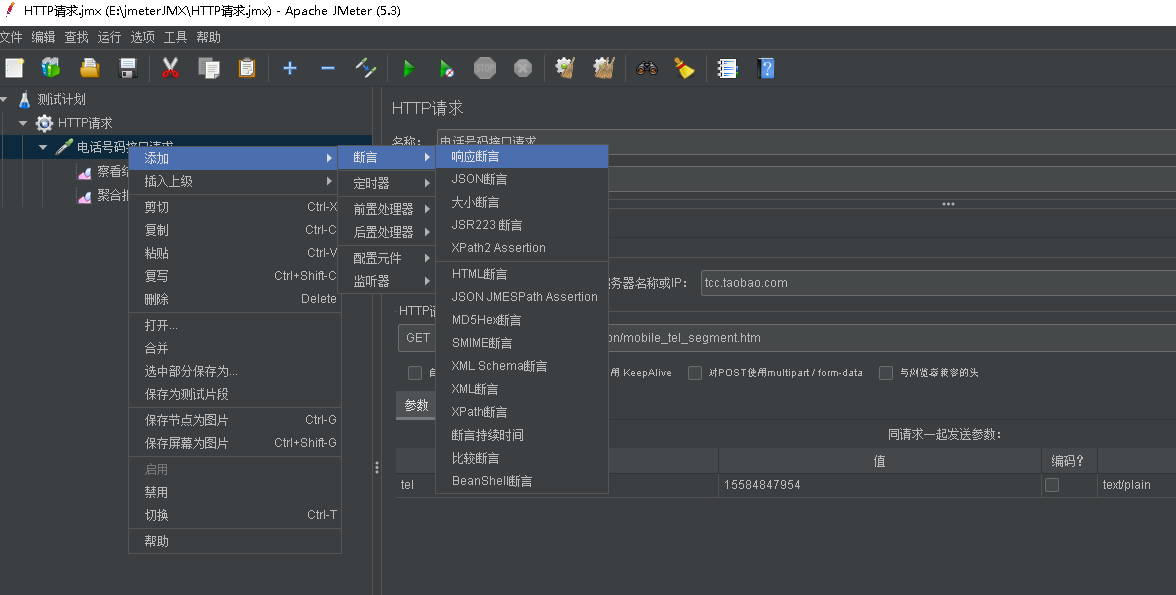
Task: Start test without pauses icon
Action: [447, 68]
